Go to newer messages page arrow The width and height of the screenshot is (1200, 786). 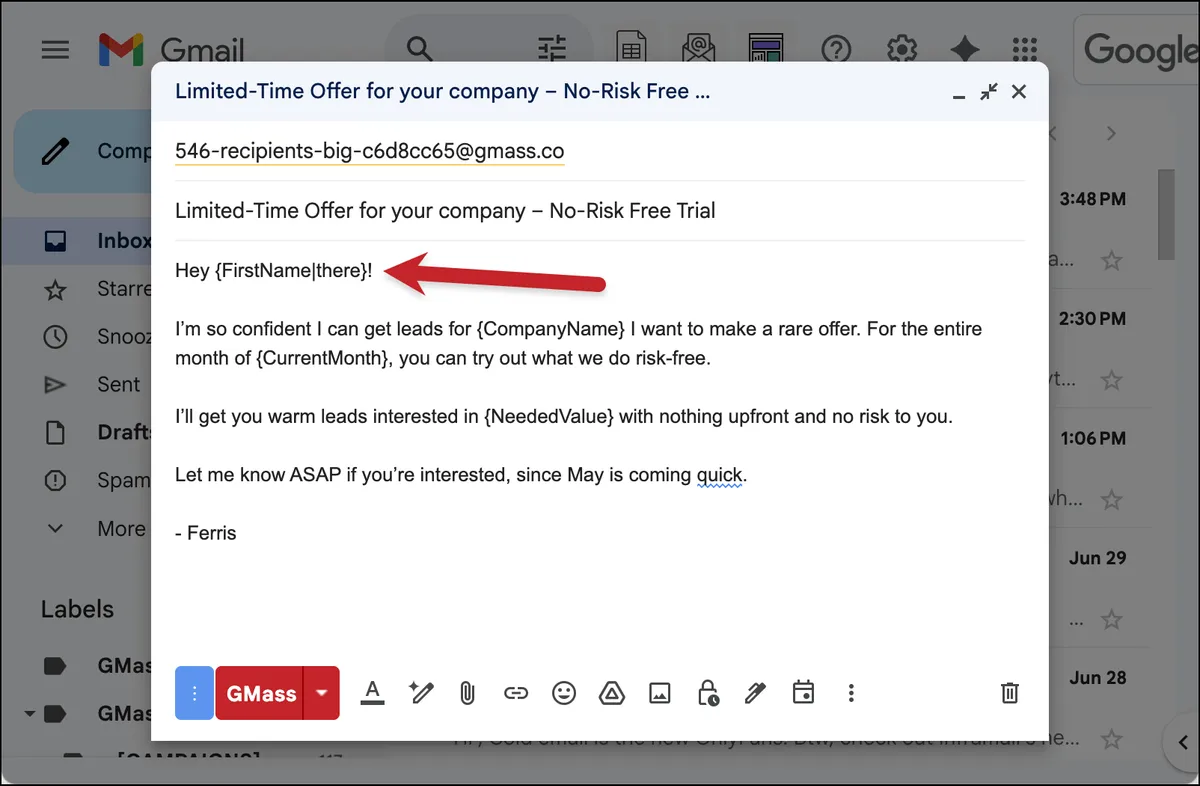point(1053,133)
